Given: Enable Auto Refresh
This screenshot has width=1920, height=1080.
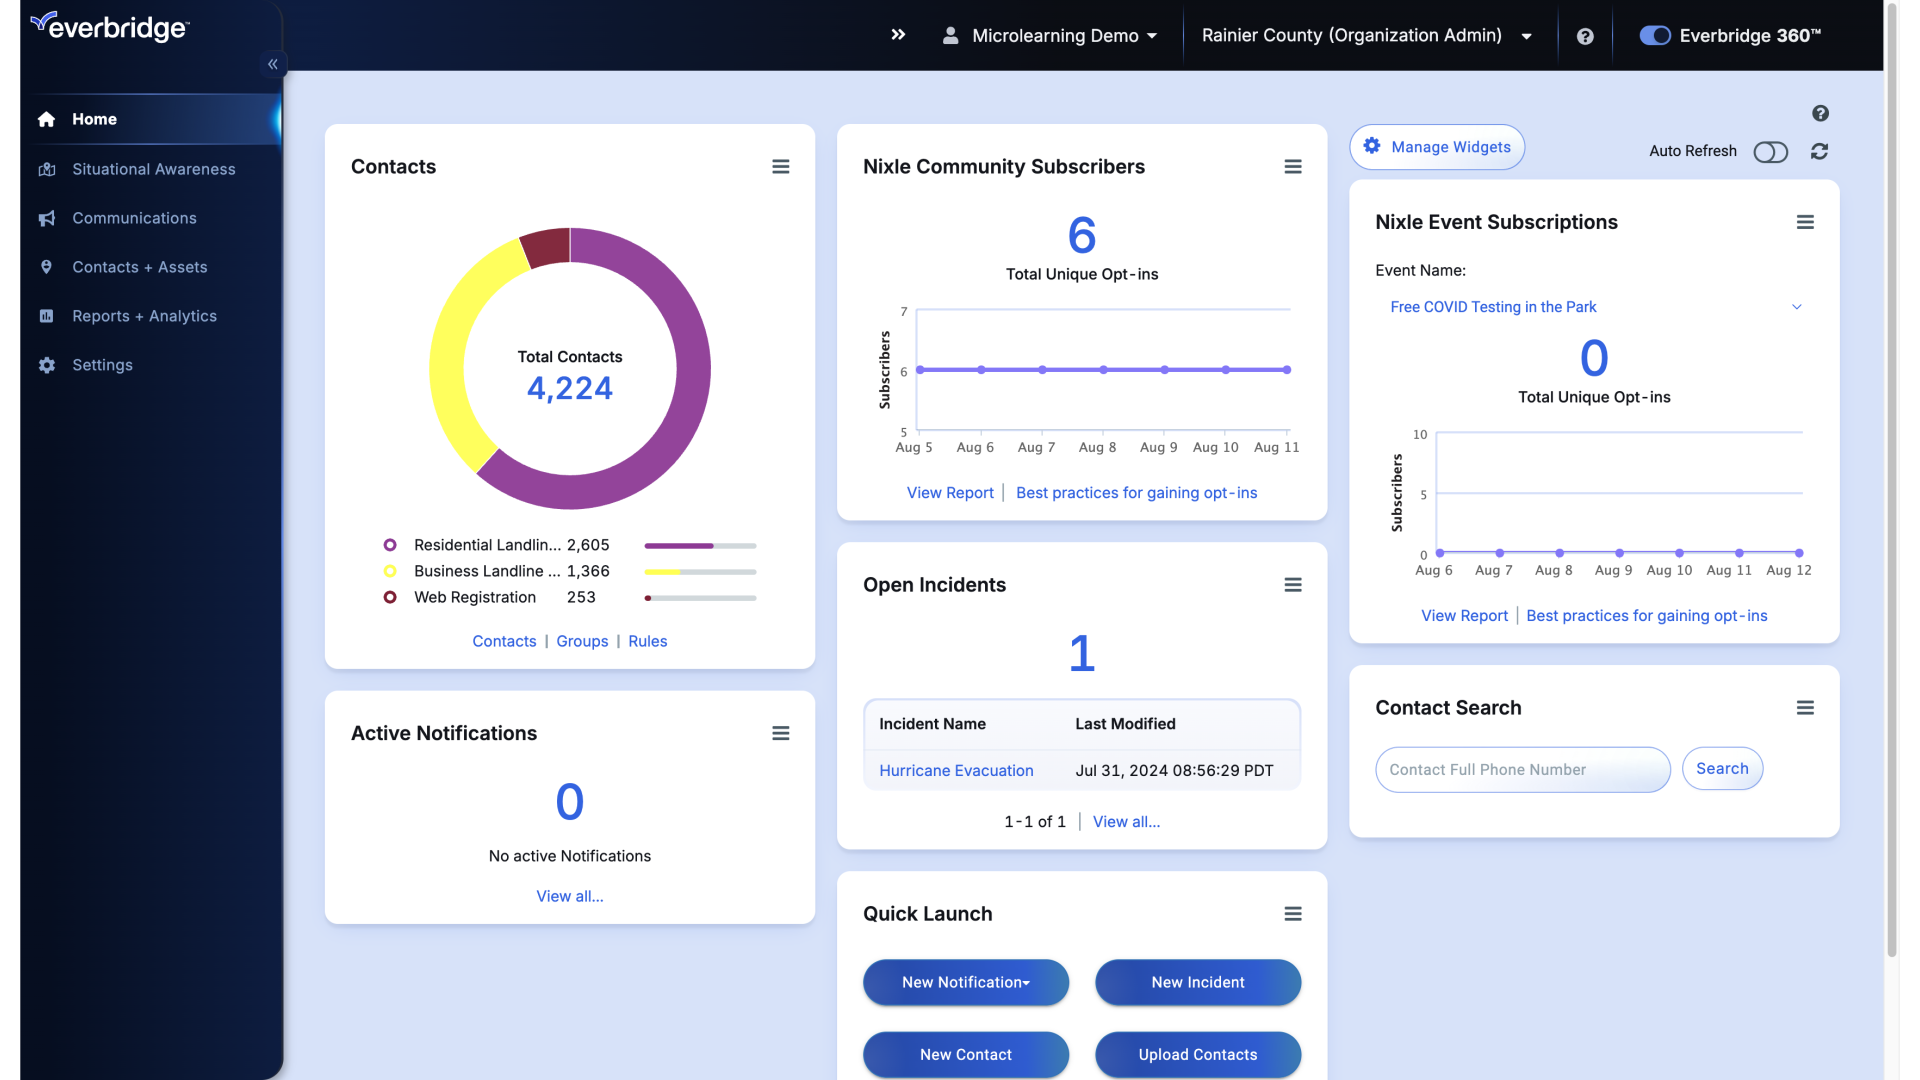Looking at the screenshot, I should 1771,152.
